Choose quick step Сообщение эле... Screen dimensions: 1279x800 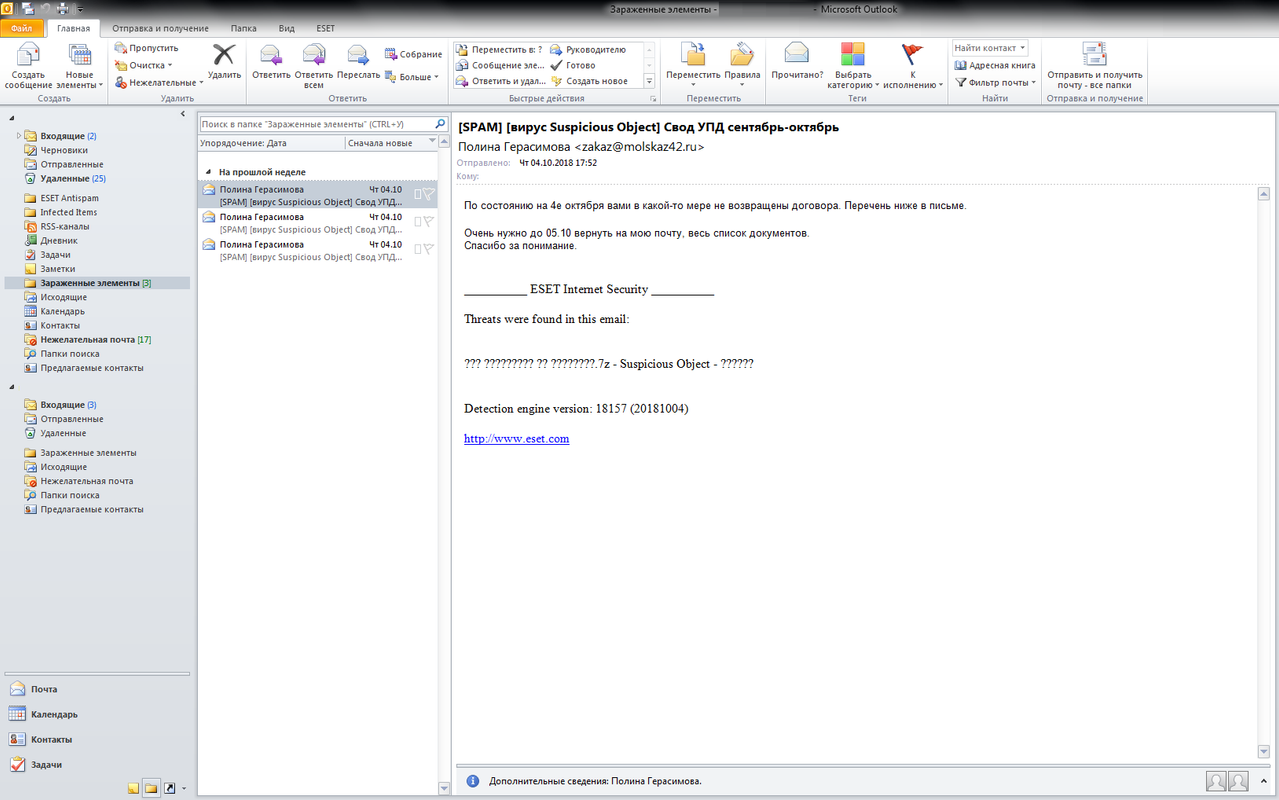click(500, 65)
